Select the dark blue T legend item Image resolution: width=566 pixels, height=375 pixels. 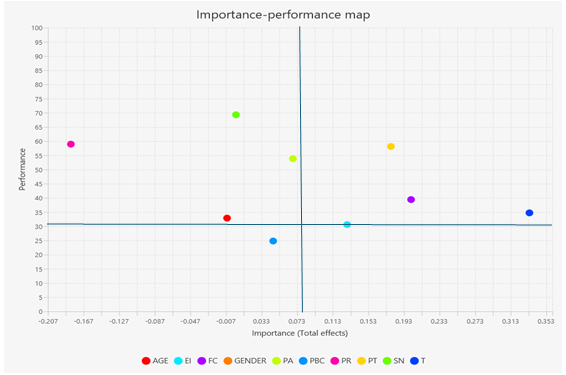pos(418,361)
